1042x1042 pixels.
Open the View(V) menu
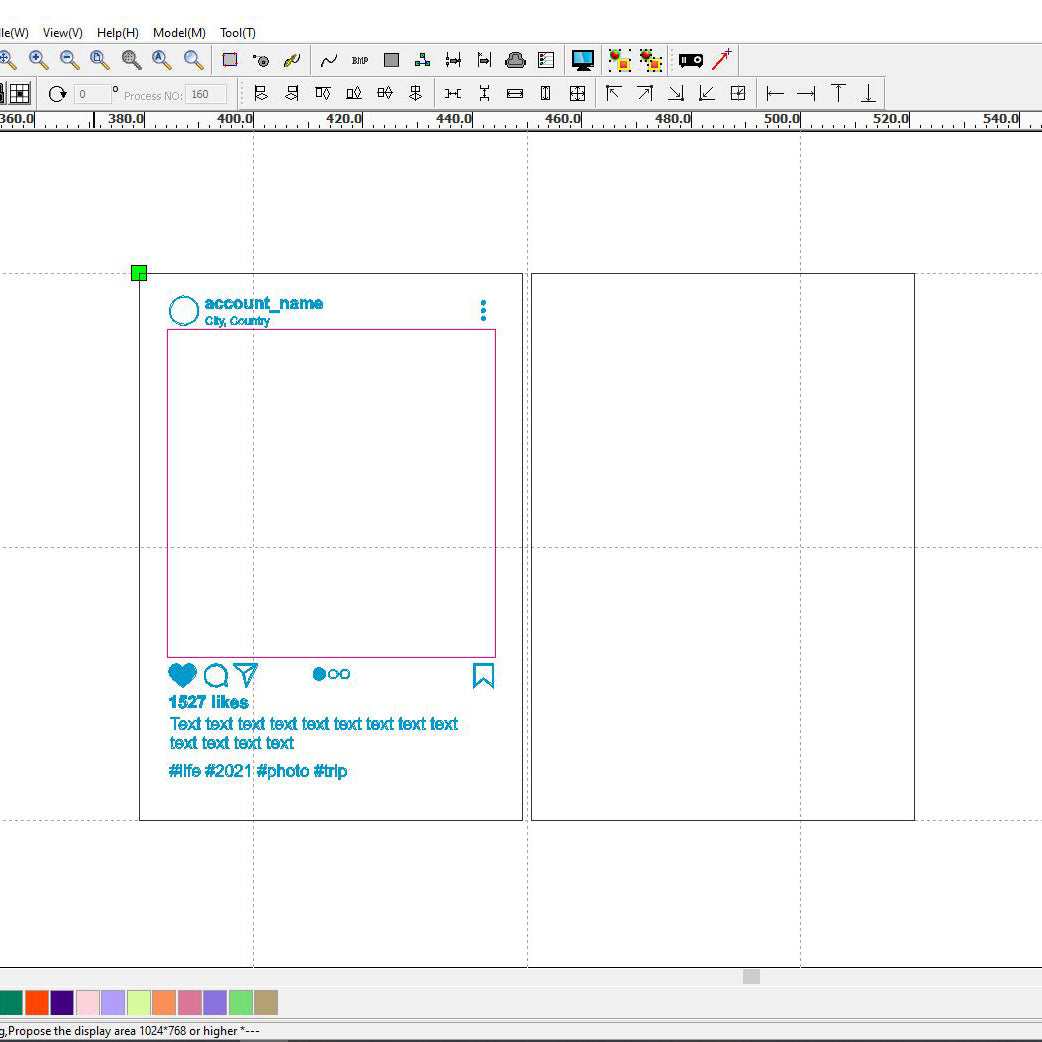pyautogui.click(x=63, y=33)
